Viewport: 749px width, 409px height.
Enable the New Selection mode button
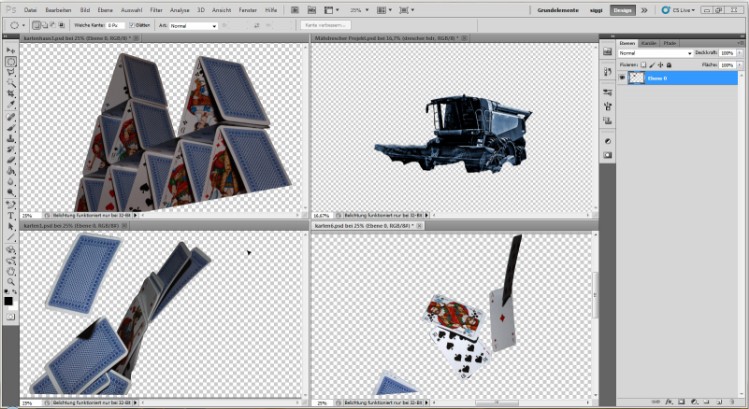[37, 25]
